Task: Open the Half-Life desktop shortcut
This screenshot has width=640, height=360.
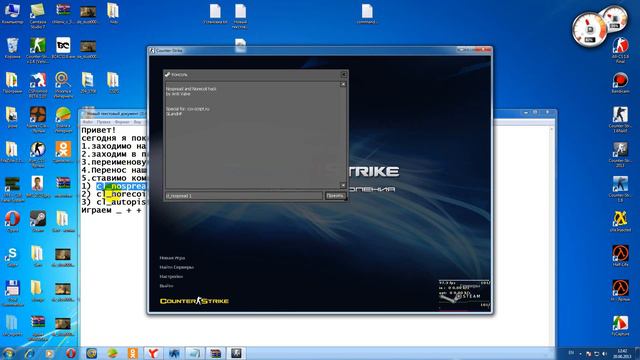Action: coord(620,256)
